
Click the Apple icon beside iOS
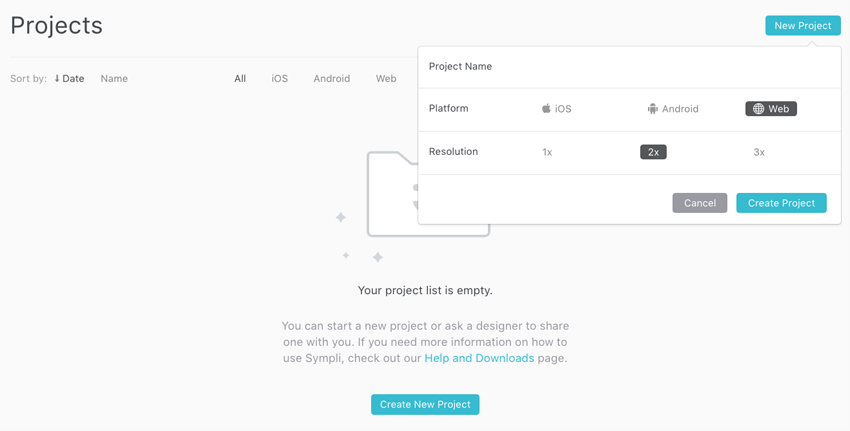coord(546,109)
